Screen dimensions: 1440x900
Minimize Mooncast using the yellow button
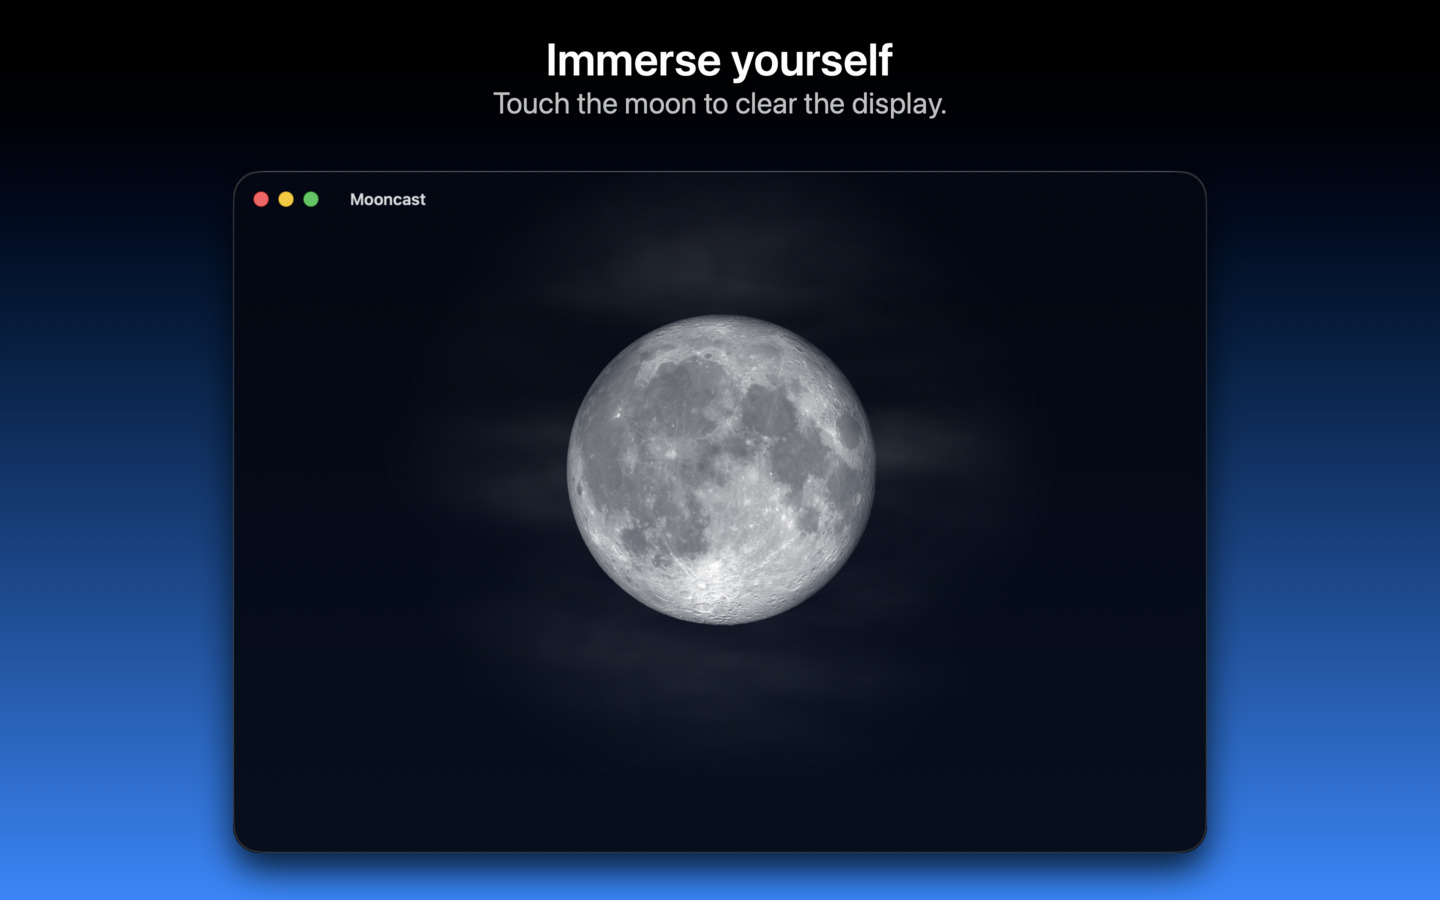click(x=286, y=199)
